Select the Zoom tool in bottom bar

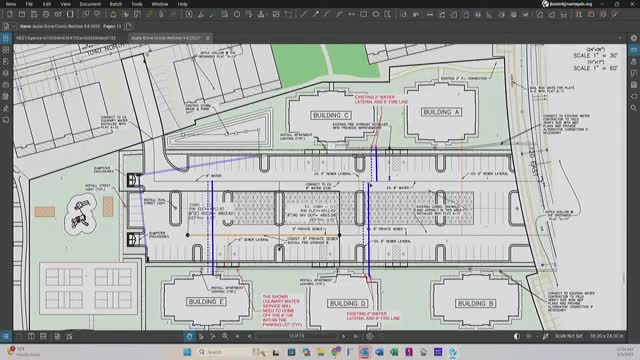[x=225, y=336]
